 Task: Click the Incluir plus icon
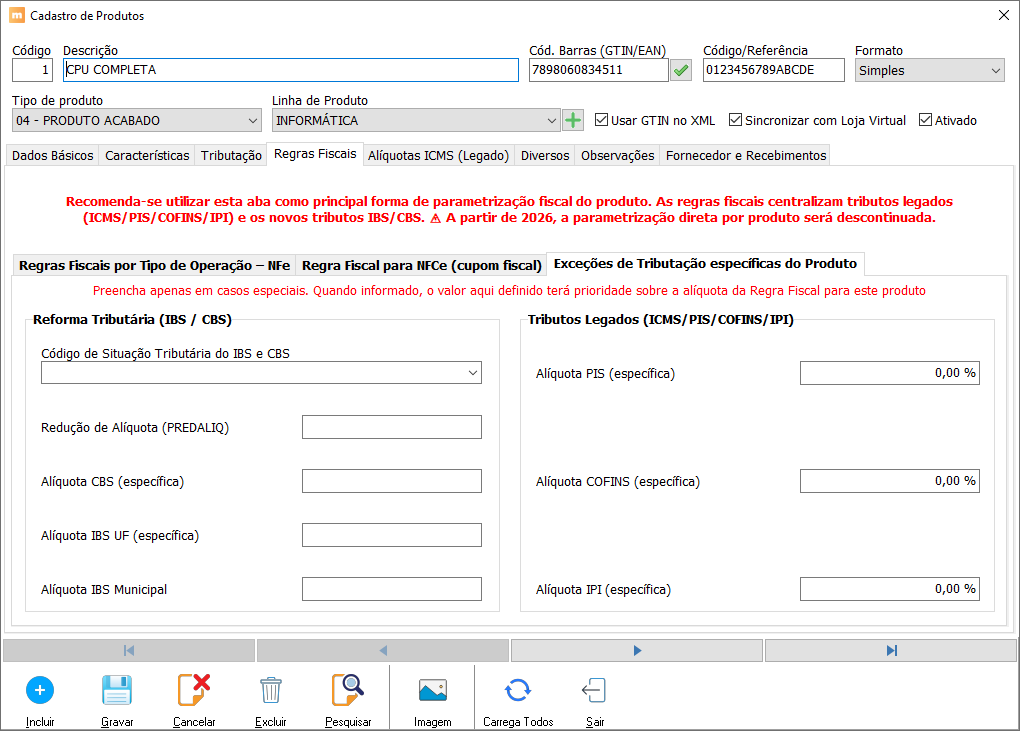pyautogui.click(x=40, y=690)
